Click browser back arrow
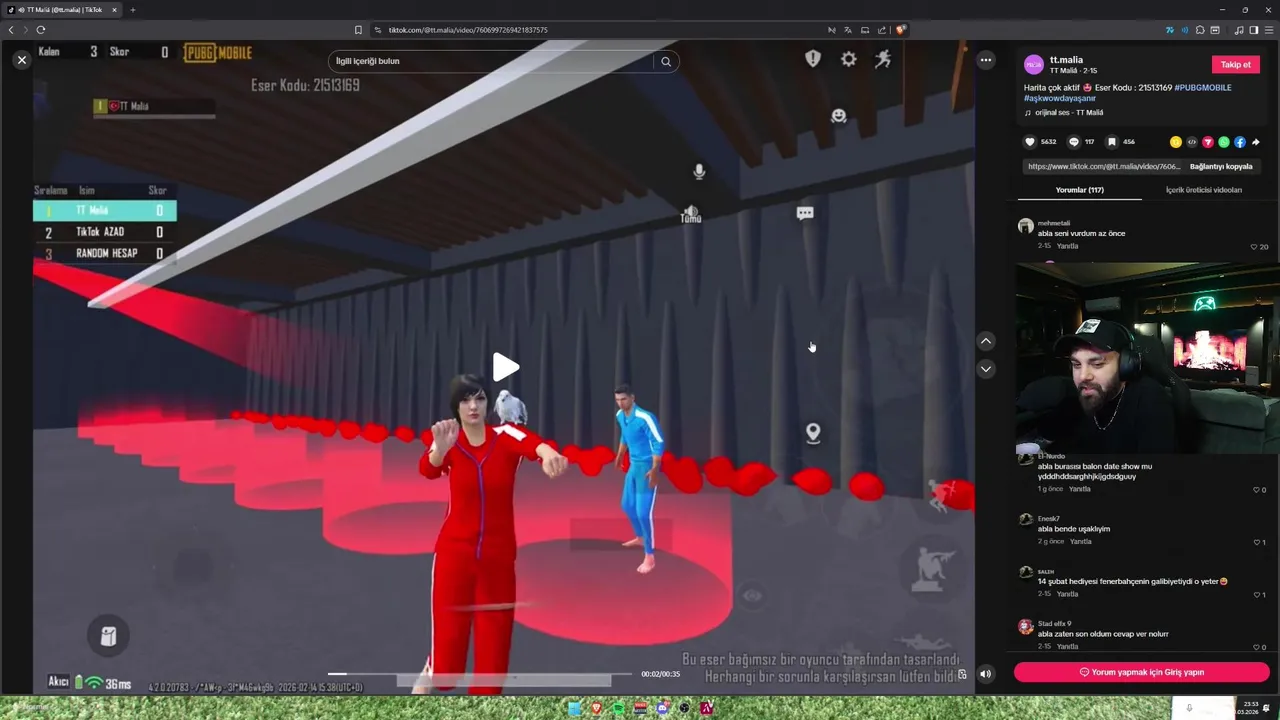This screenshot has height=720, width=1280. [11, 30]
